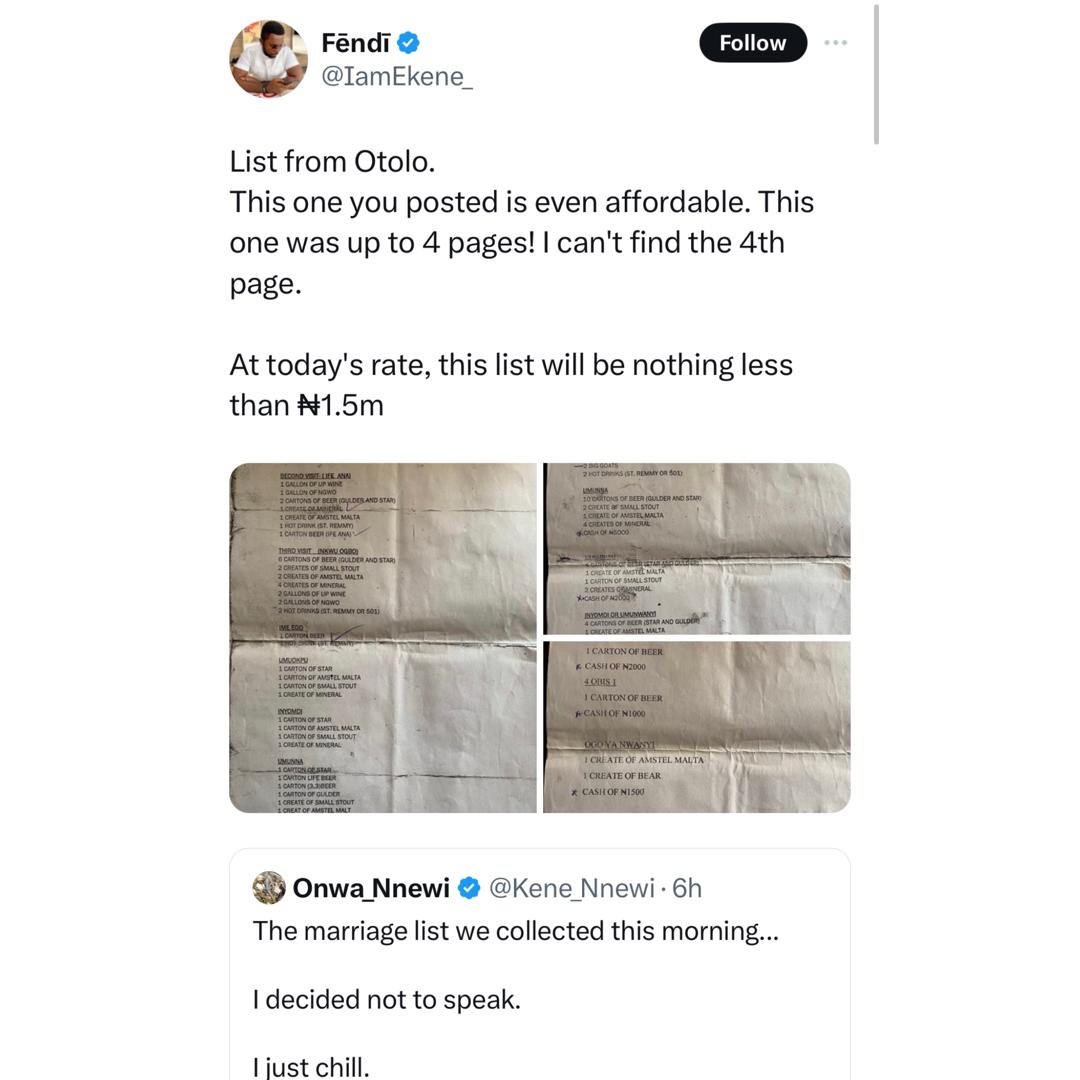Click the verified badge beside Onwa_Nnewi
The image size is (1080, 1080).
tap(468, 888)
